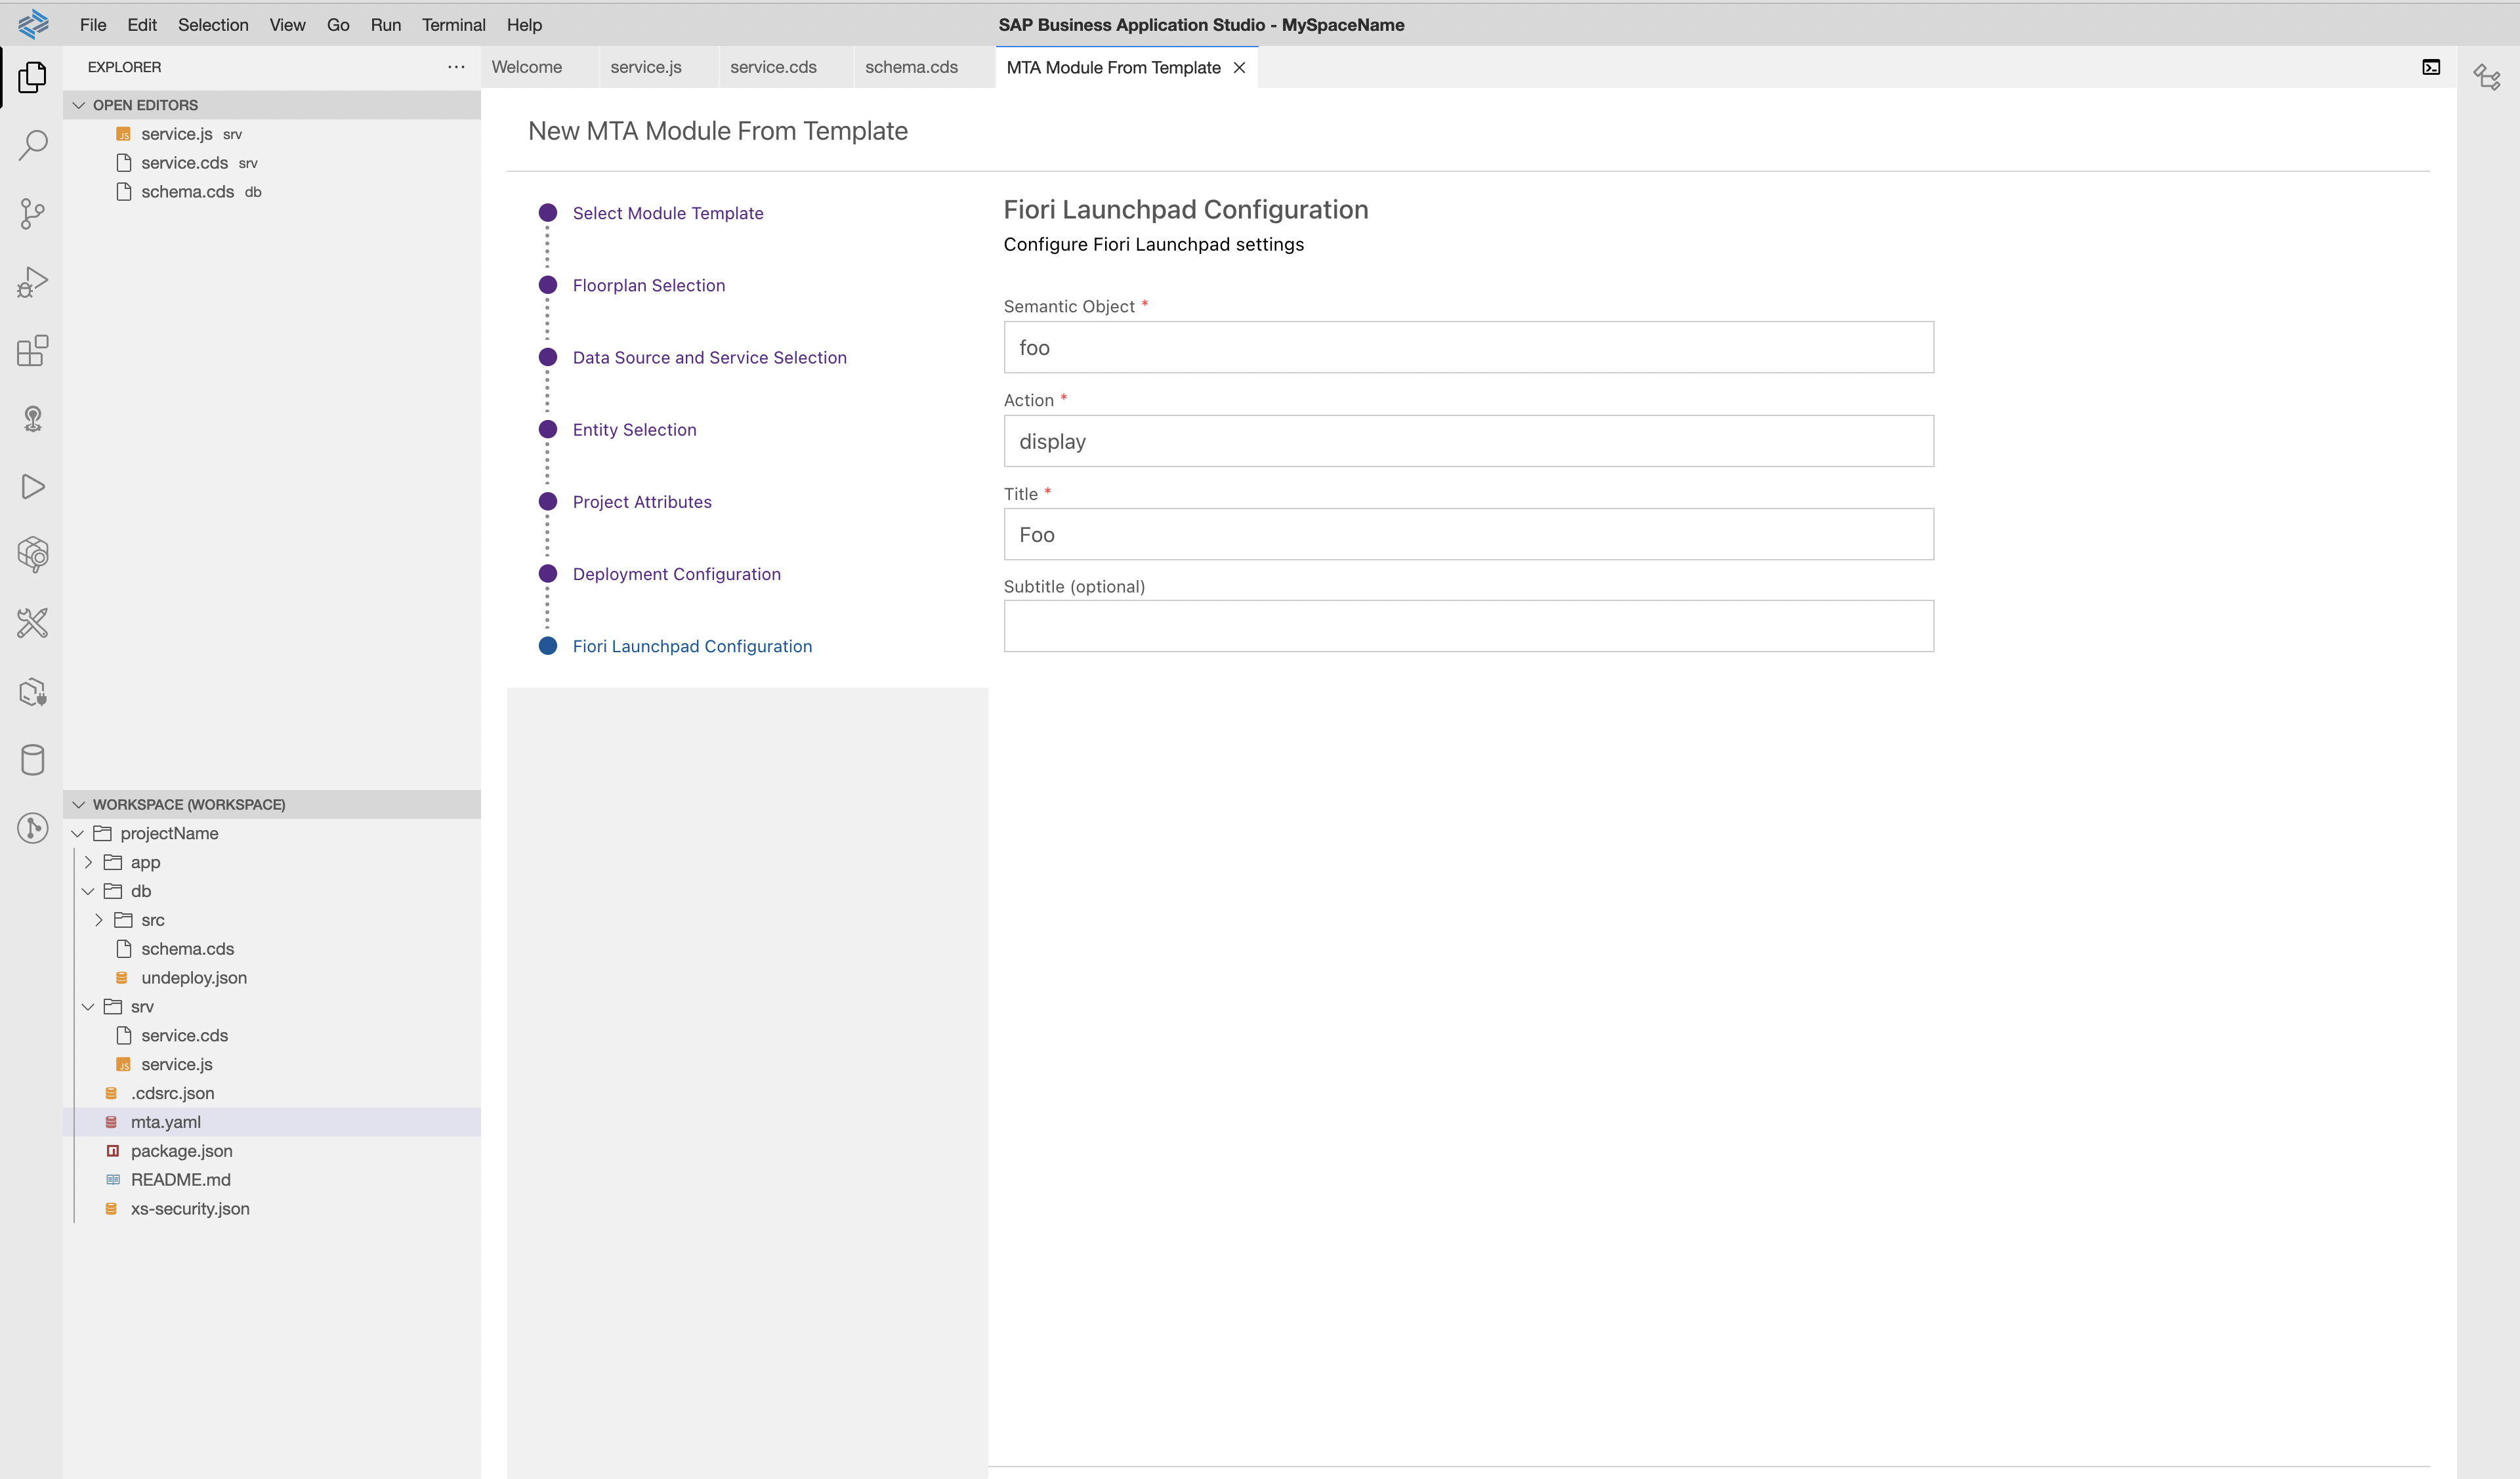Image resolution: width=2520 pixels, height=1479 pixels.
Task: Select mta.yaml file
Action: 272,1122
